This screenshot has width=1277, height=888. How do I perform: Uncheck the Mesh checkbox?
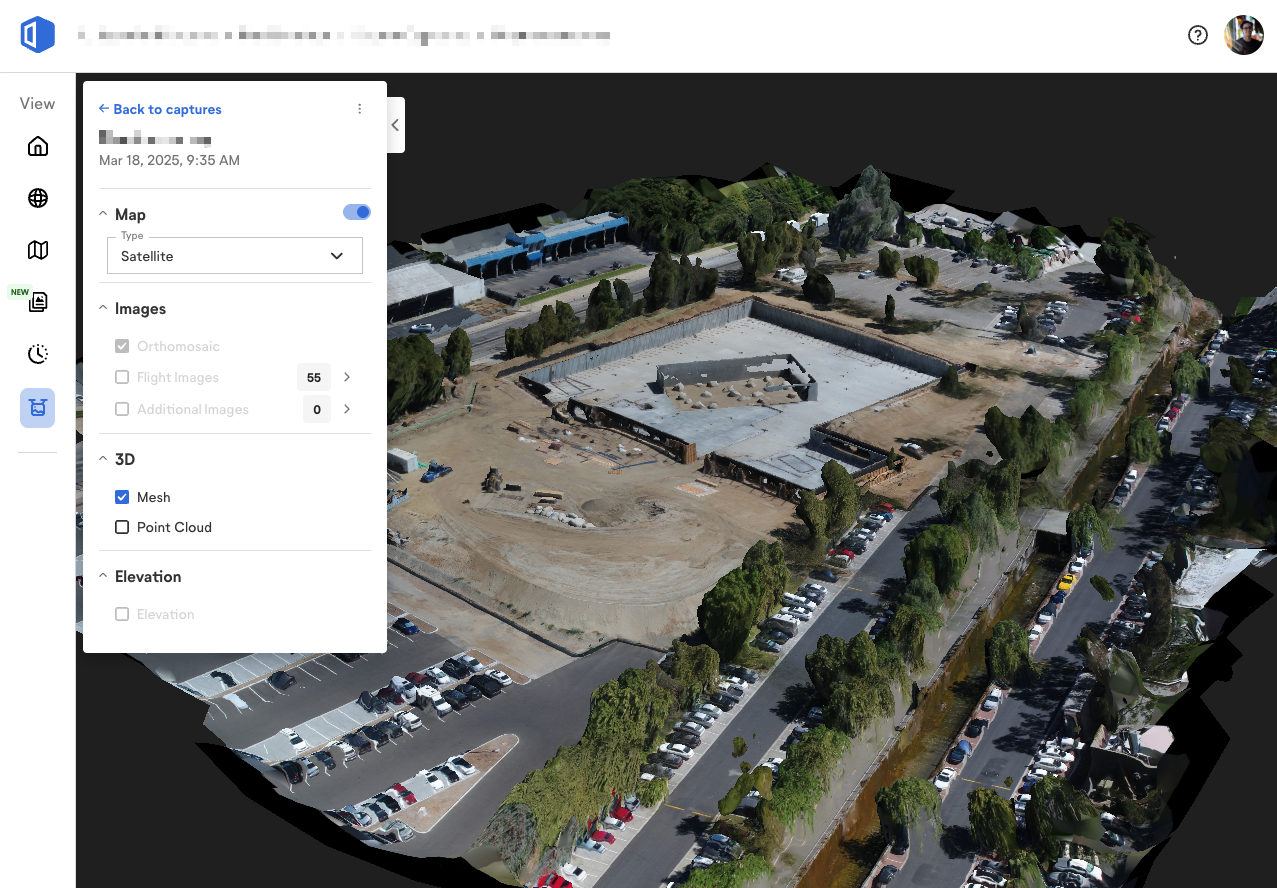coord(122,497)
